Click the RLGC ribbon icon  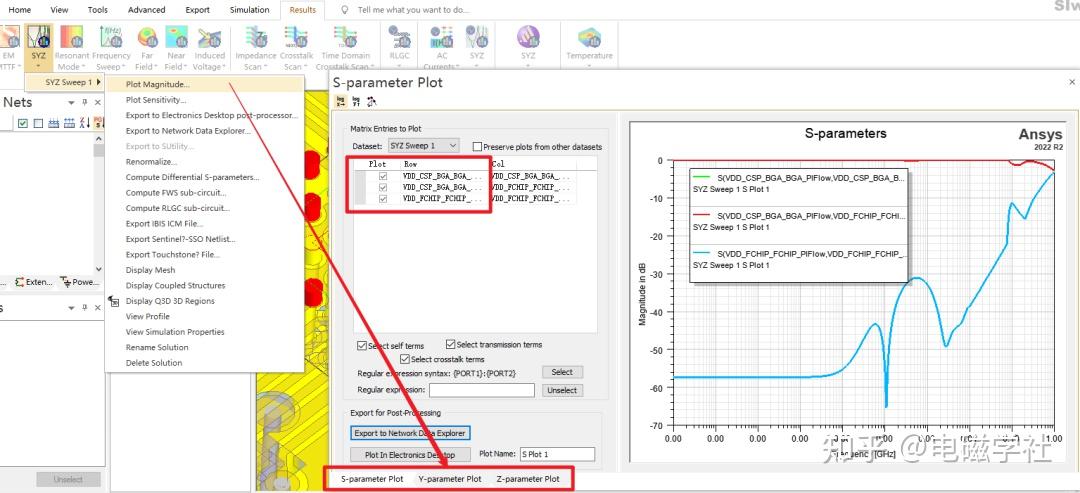tap(399, 37)
